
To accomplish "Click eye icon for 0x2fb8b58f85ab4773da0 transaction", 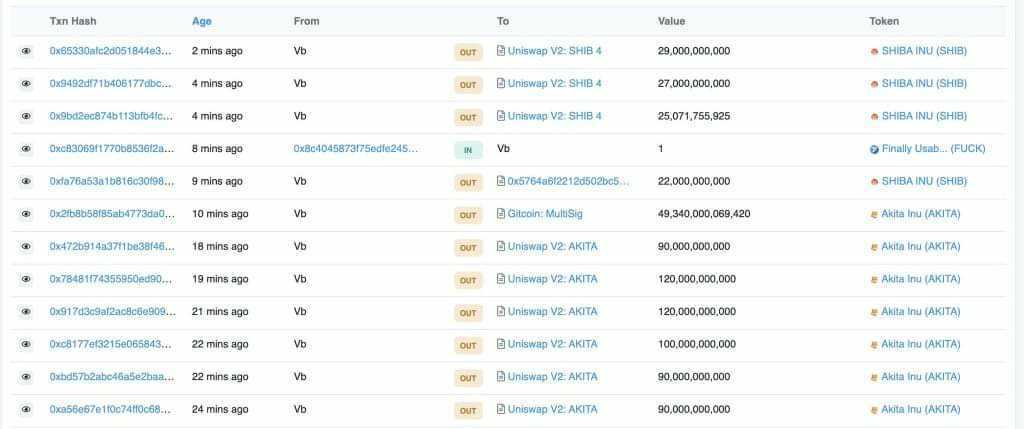I will pyautogui.click(x=26, y=214).
